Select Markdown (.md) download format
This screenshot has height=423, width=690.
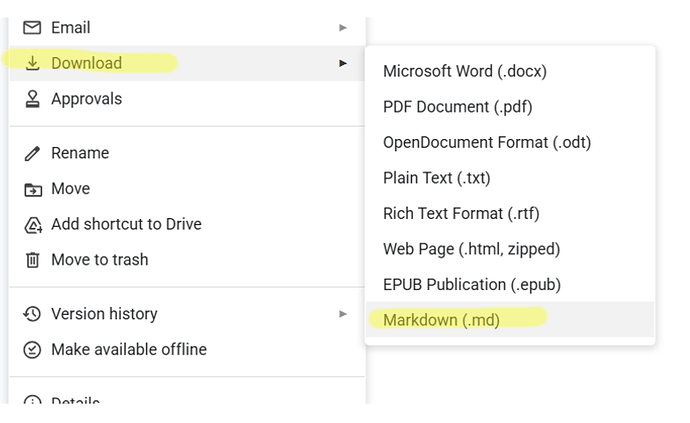coord(441,320)
